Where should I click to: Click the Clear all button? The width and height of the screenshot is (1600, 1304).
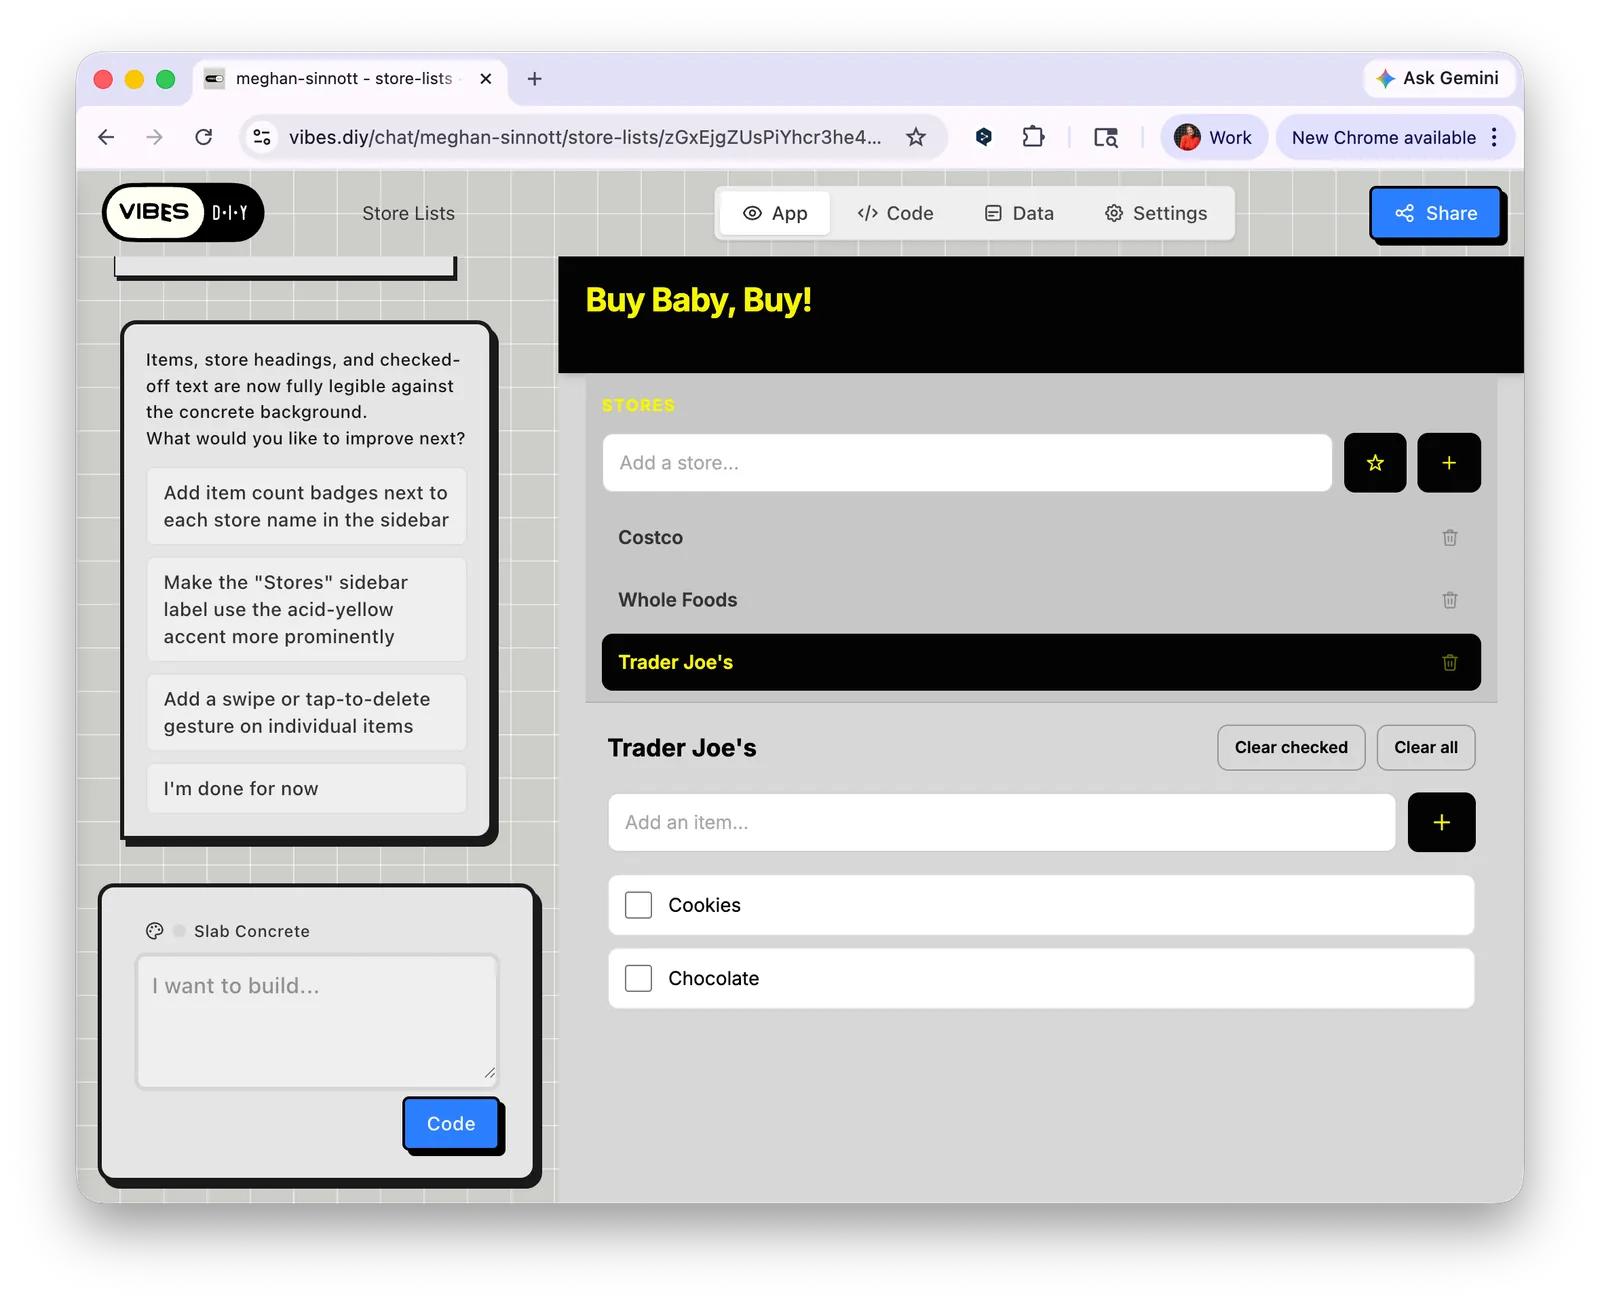pyautogui.click(x=1426, y=748)
